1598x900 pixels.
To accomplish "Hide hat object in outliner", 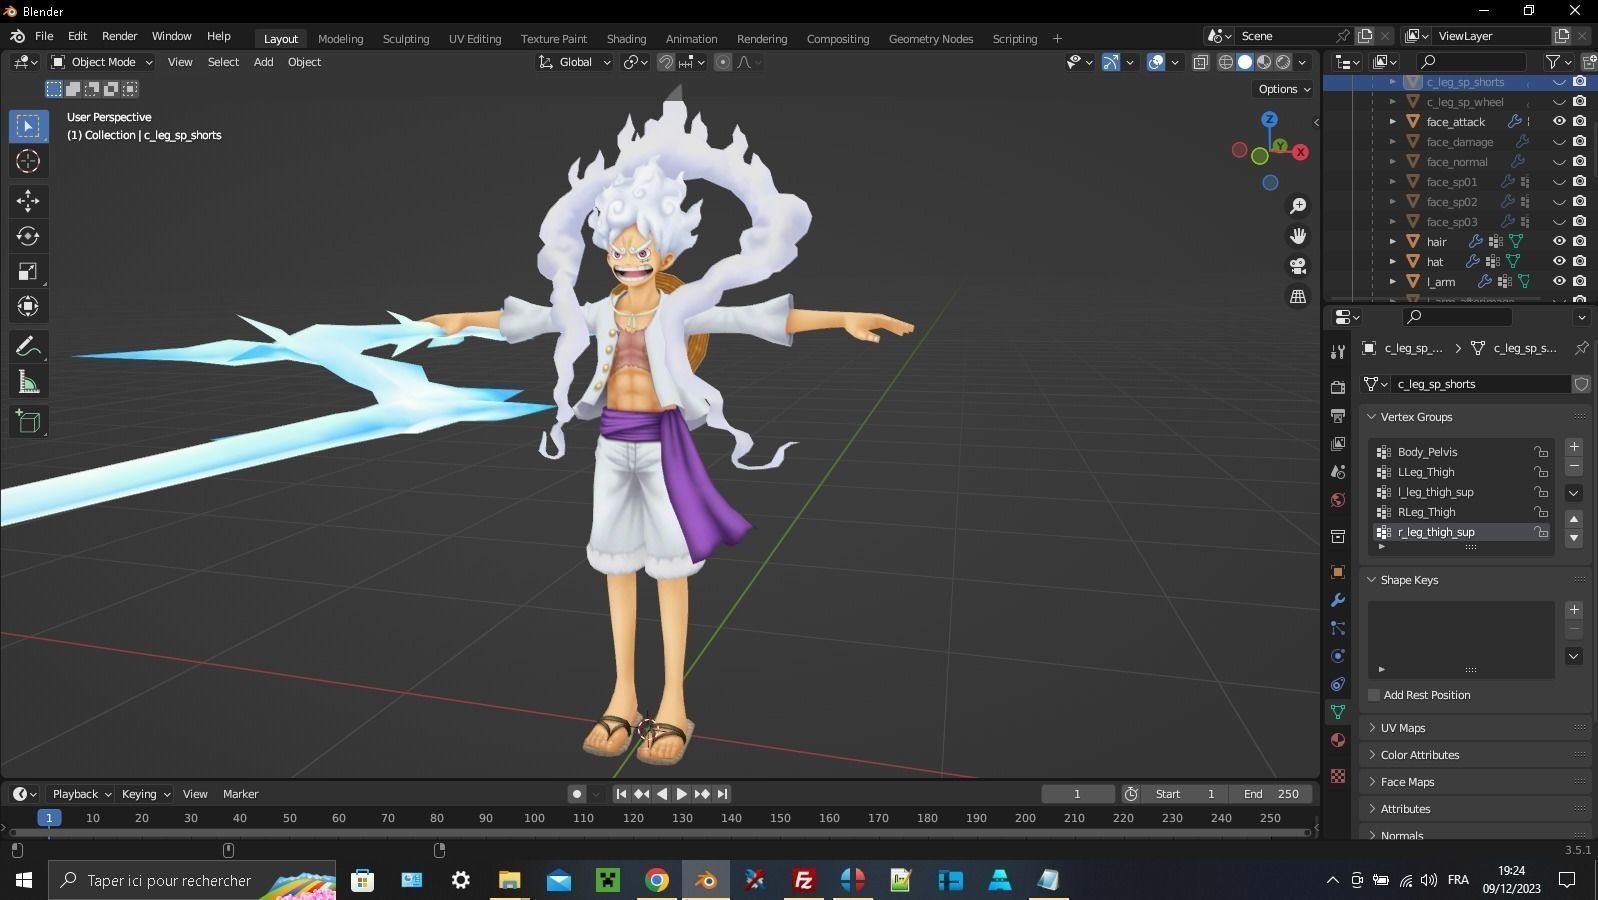I will tap(1559, 261).
